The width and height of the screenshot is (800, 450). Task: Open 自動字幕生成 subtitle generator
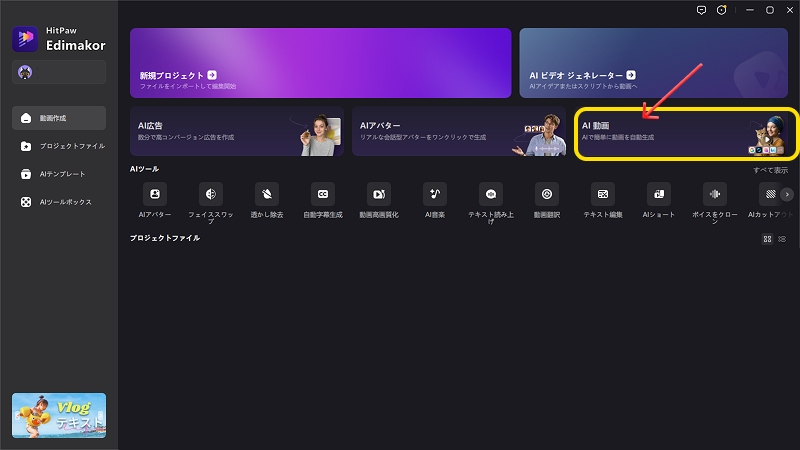[x=323, y=194]
